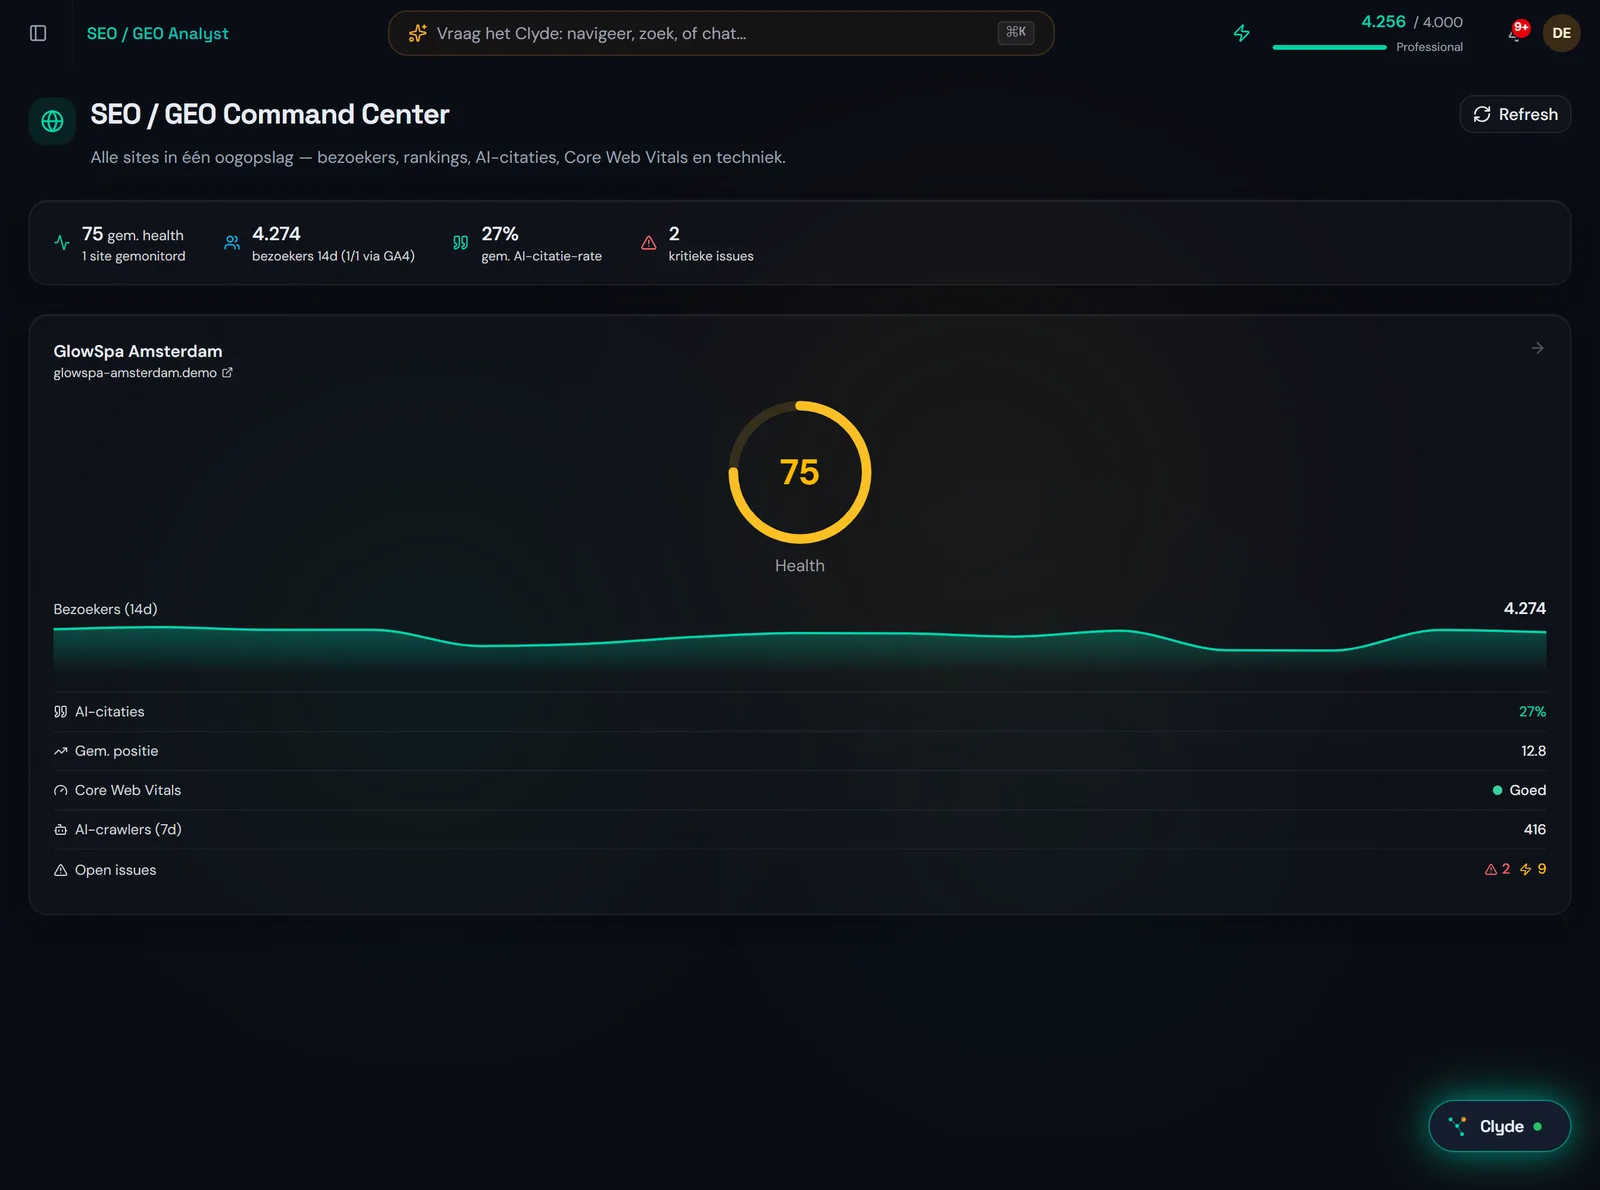The image size is (1600, 1190).
Task: Click the sparkle icon in Clyde search
Action: click(418, 33)
